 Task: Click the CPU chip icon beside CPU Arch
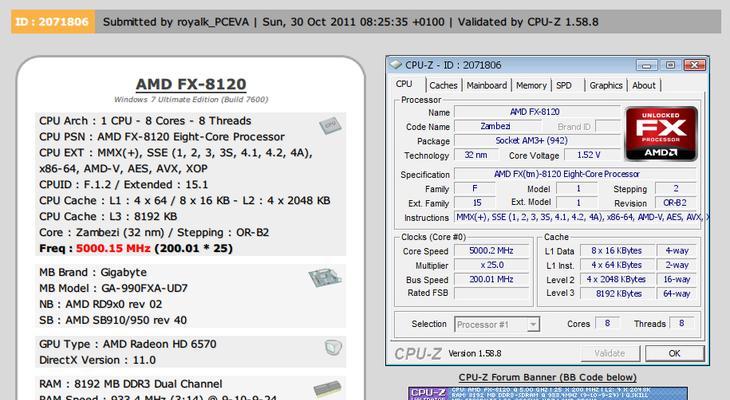click(x=331, y=126)
